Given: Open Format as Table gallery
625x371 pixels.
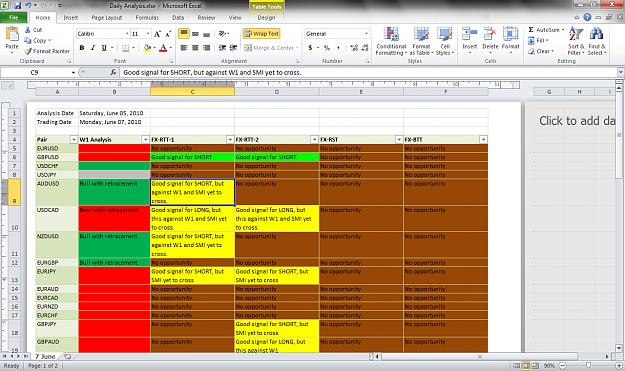Looking at the screenshot, I should point(421,41).
